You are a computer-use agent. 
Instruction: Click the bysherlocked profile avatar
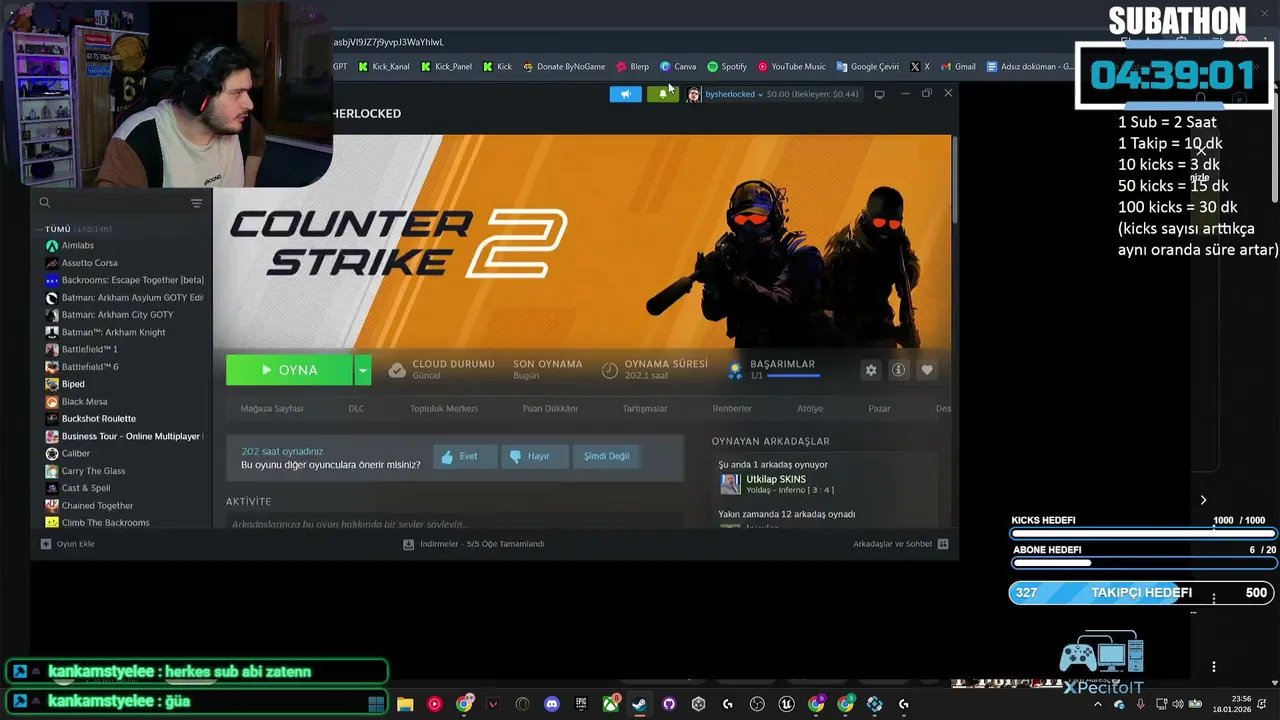(x=693, y=94)
